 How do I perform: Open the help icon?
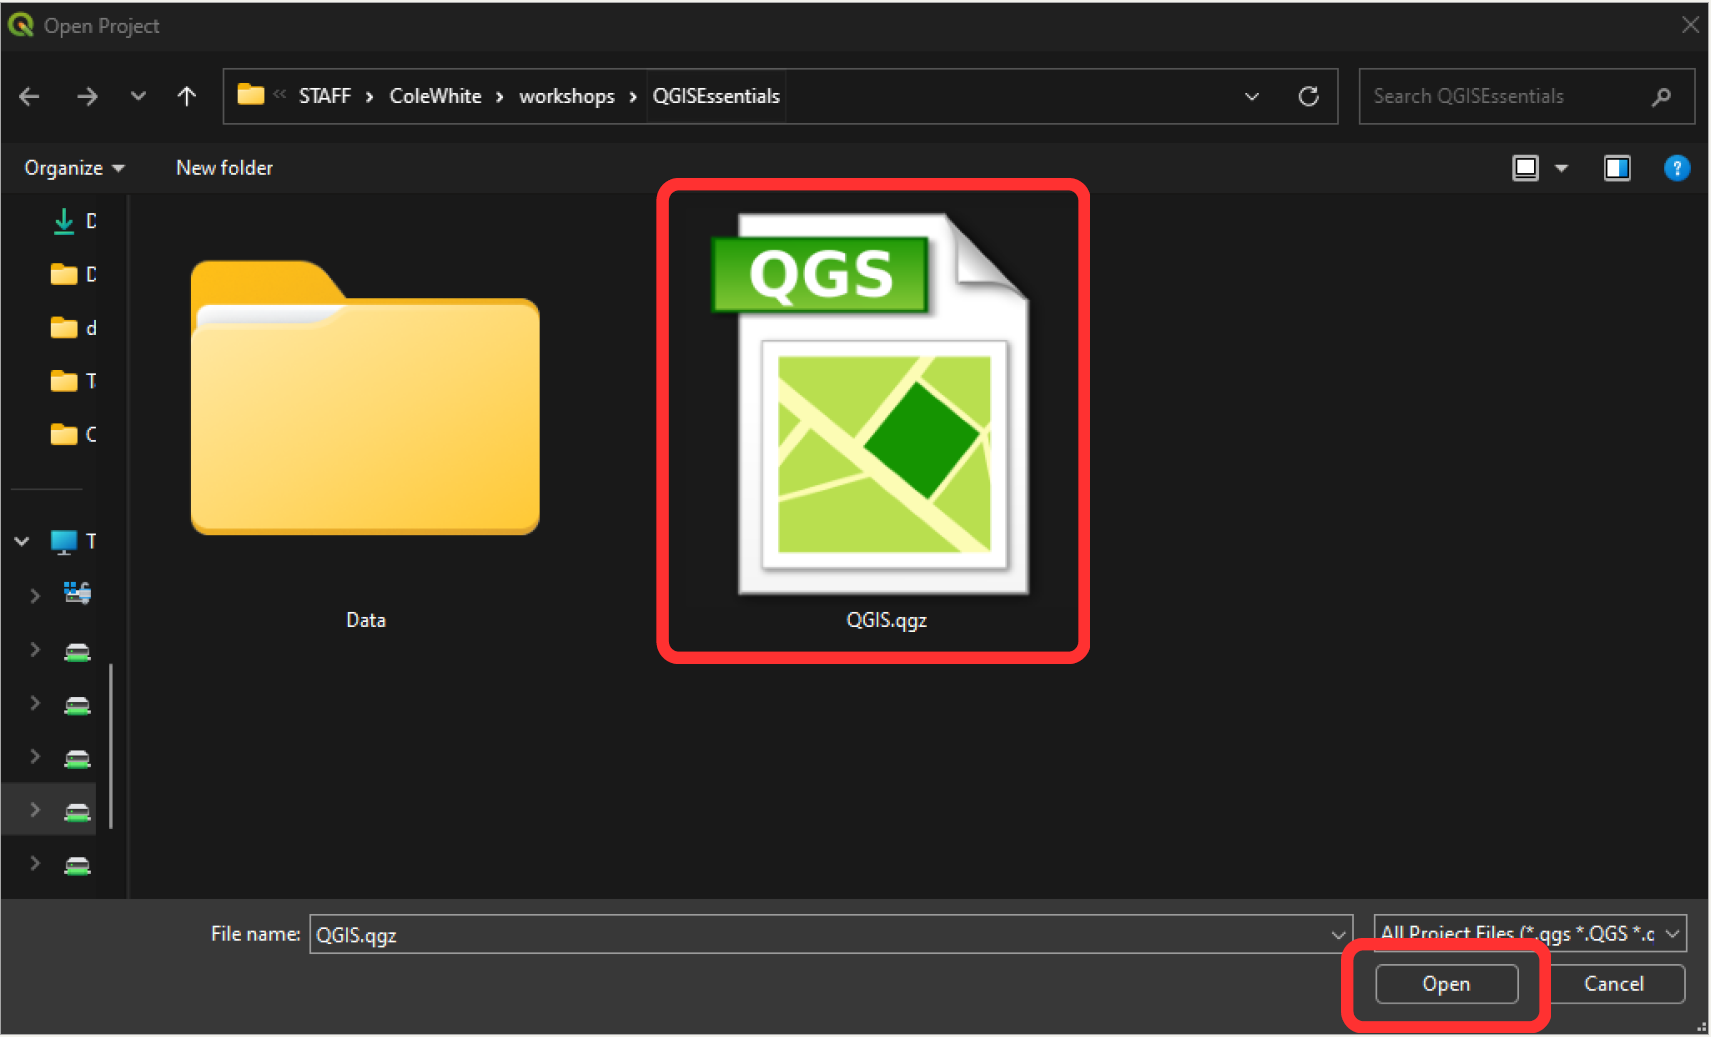1676,168
